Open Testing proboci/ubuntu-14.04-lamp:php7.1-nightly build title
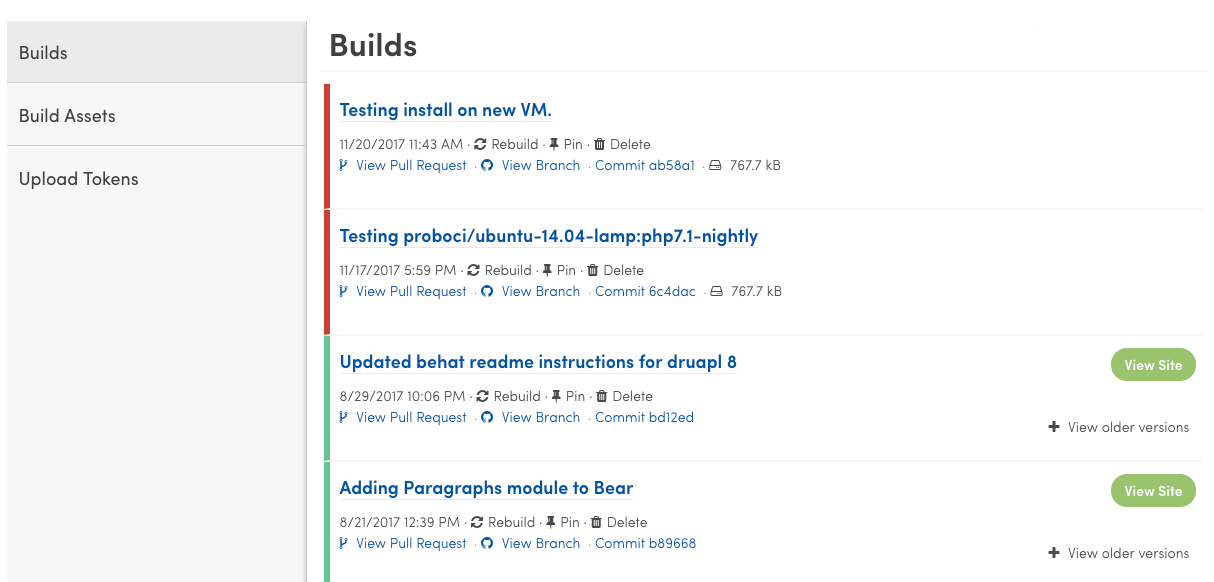Image resolution: width=1214 pixels, height=582 pixels. [x=549, y=236]
